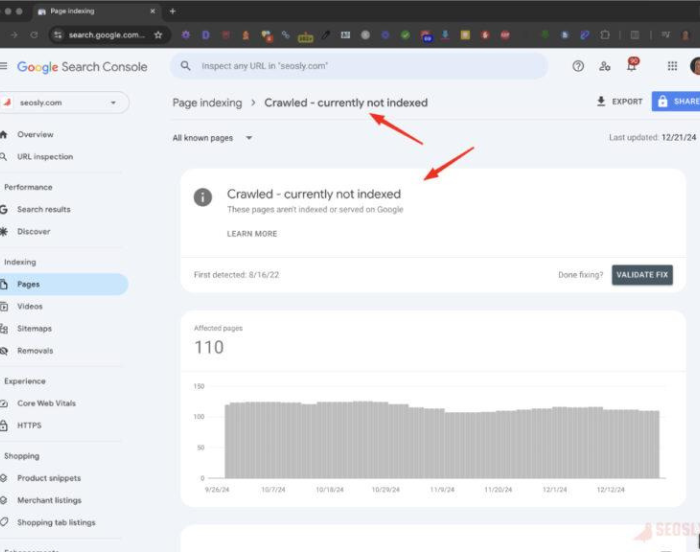
Task: Open the All known pages dropdown
Action: tap(212, 138)
